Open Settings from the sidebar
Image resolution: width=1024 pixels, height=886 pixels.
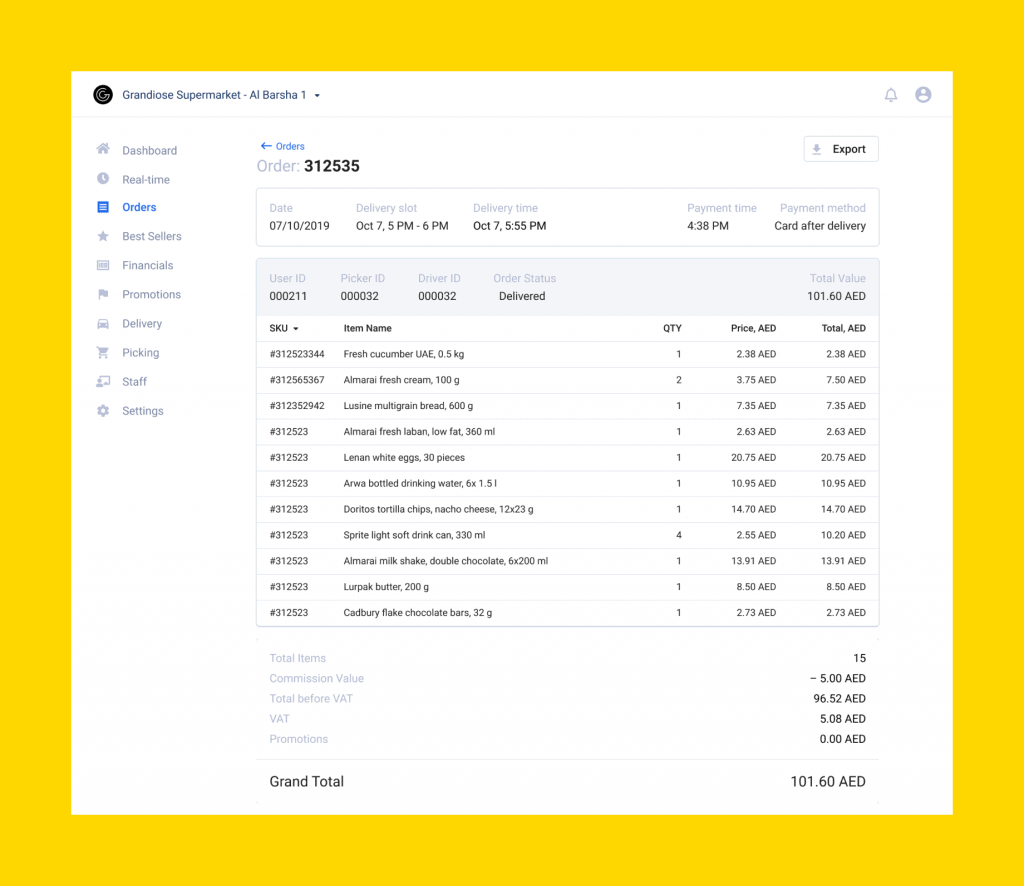pos(142,411)
